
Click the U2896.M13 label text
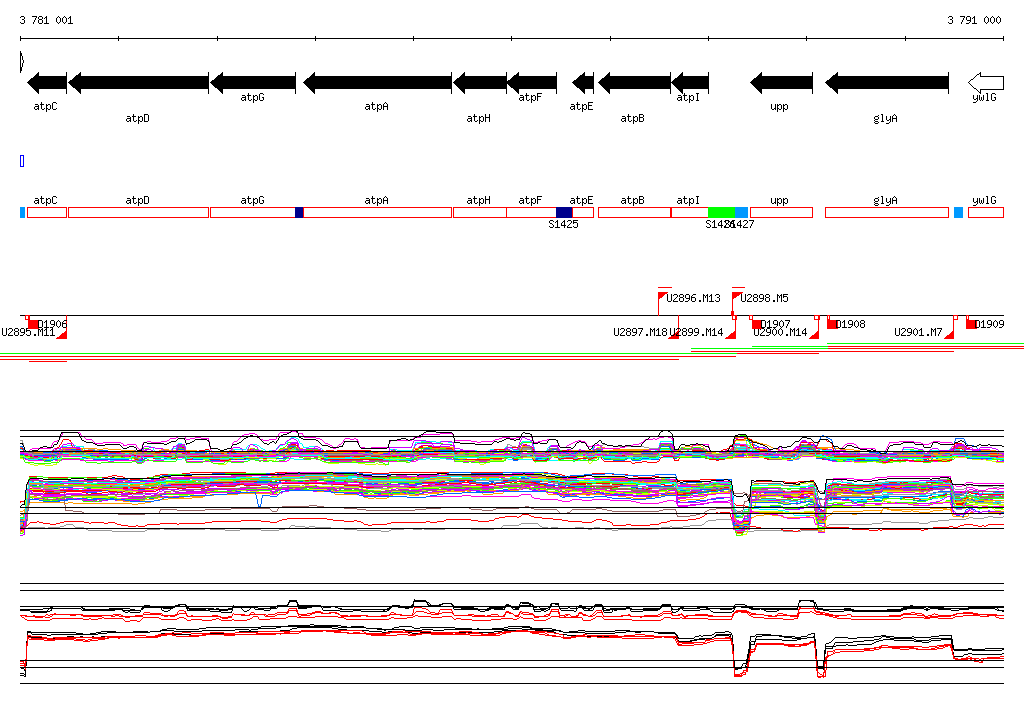(694, 298)
